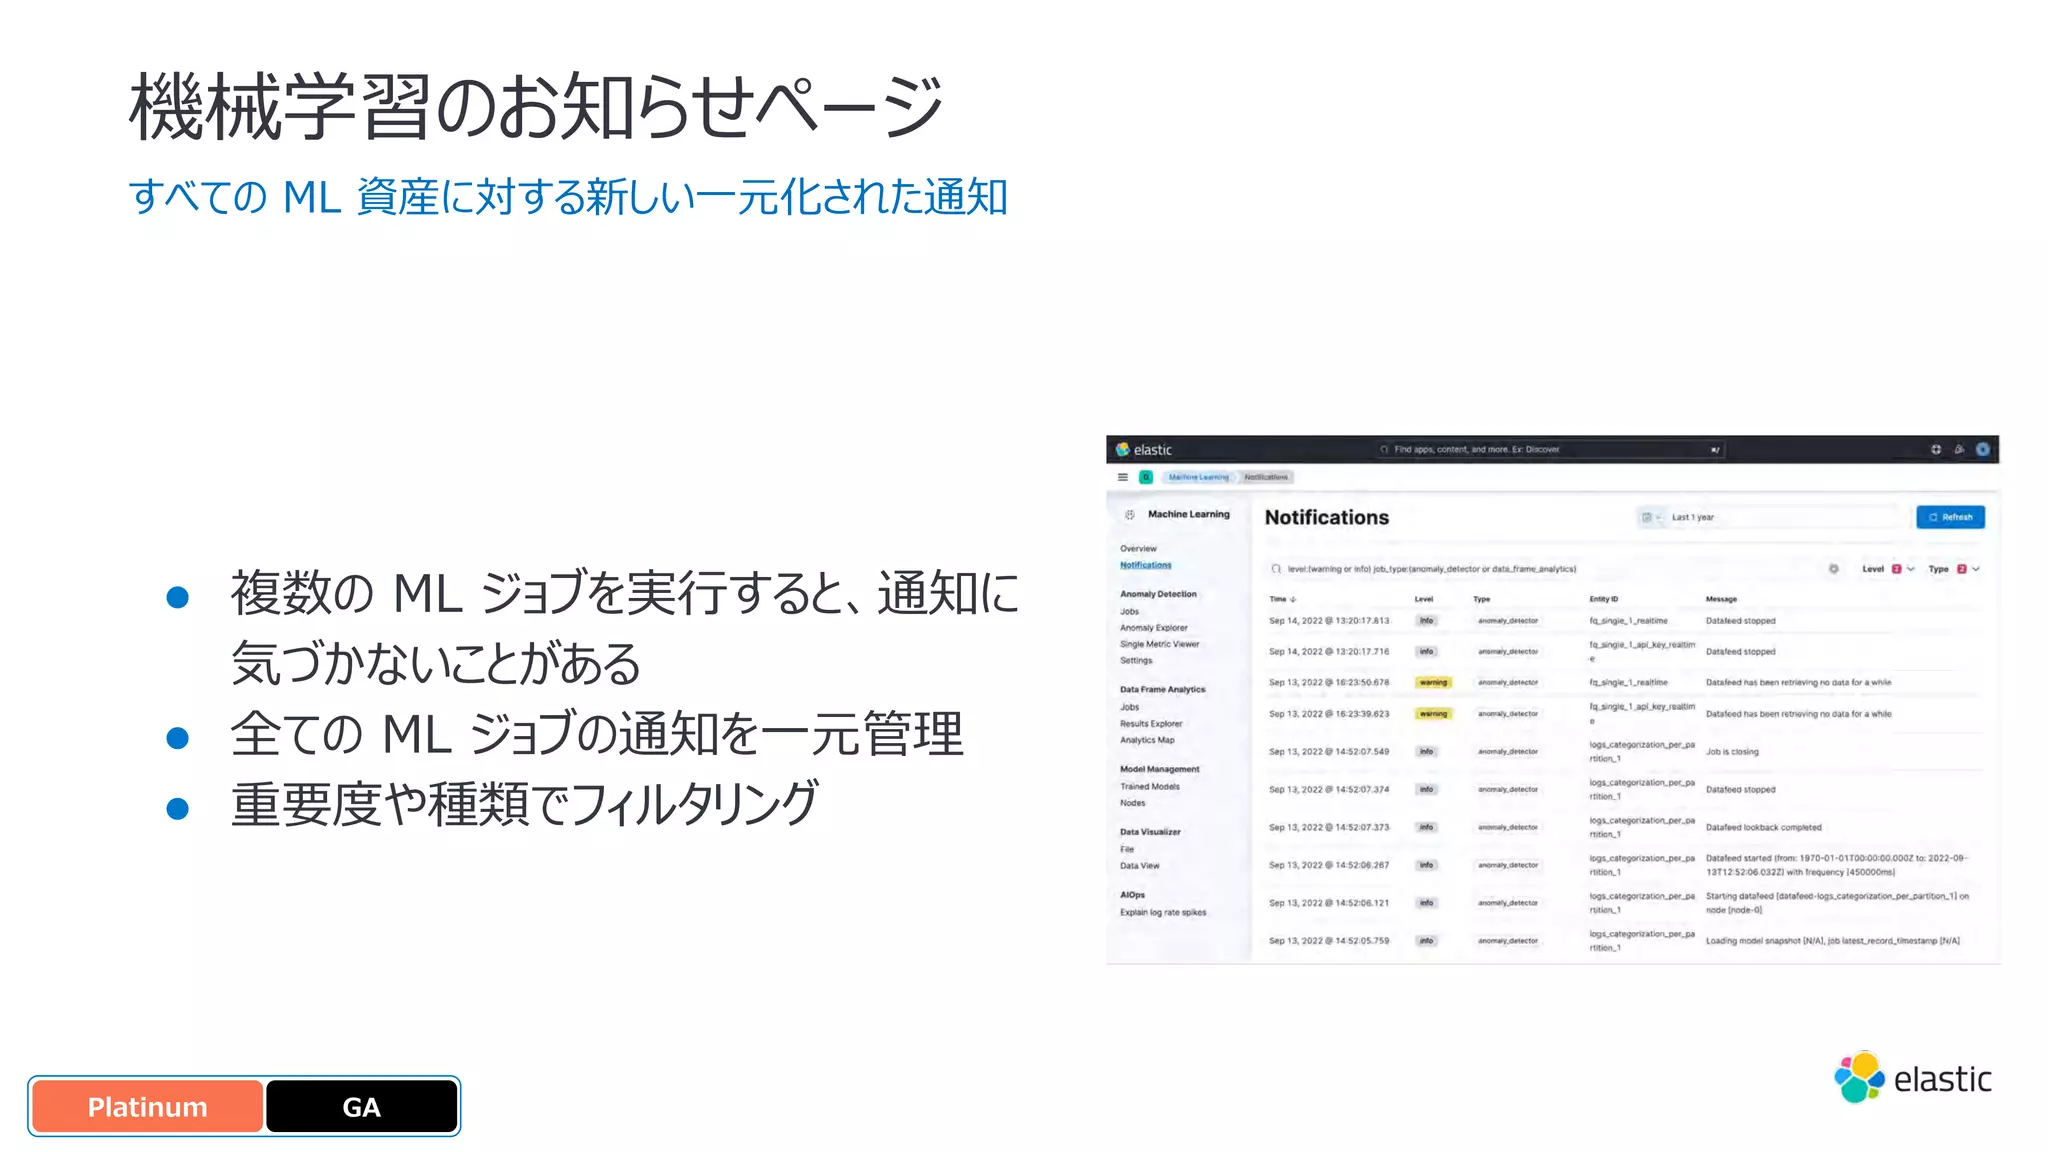Image resolution: width=2048 pixels, height=1152 pixels.
Task: Click timestamp 'Sep 13, 2022 @ 14:52:05.759'
Action: [1329, 941]
